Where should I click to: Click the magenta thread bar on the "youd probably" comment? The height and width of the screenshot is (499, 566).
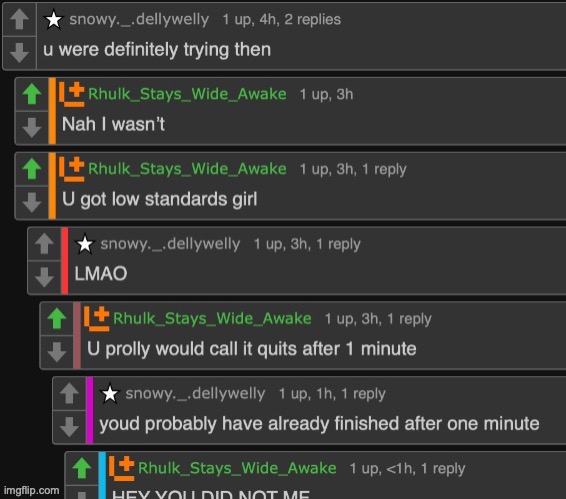point(90,410)
